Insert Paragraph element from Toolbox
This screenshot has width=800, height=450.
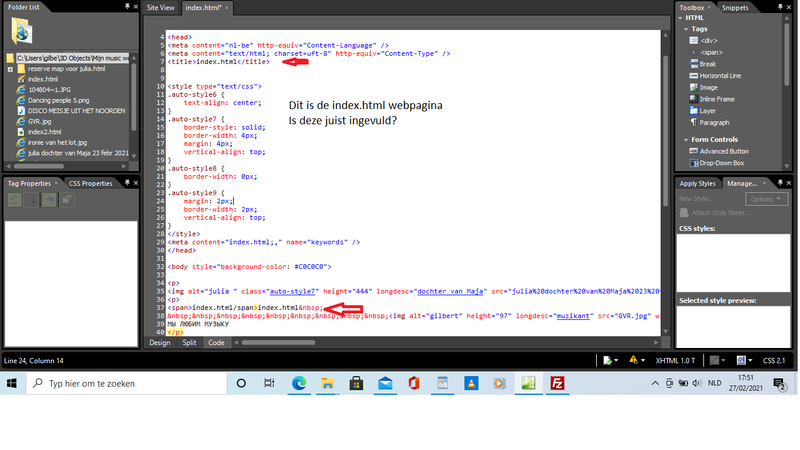(x=714, y=122)
